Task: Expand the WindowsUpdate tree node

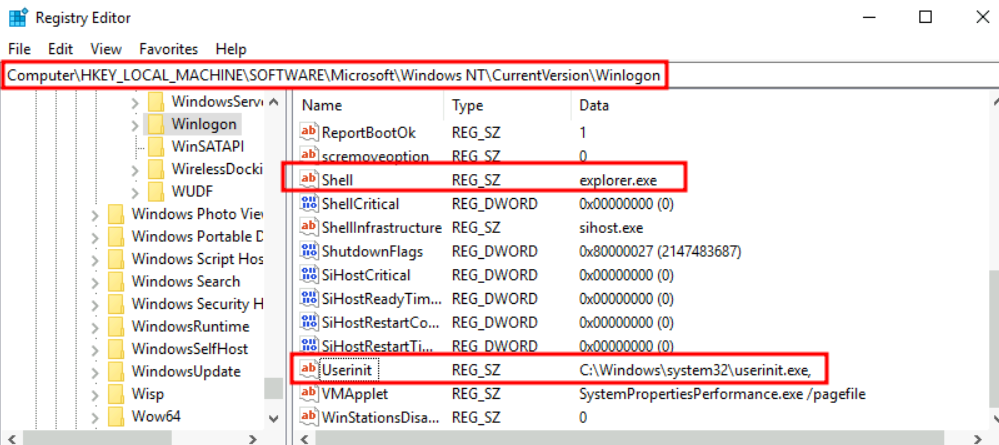Action: coord(95,372)
